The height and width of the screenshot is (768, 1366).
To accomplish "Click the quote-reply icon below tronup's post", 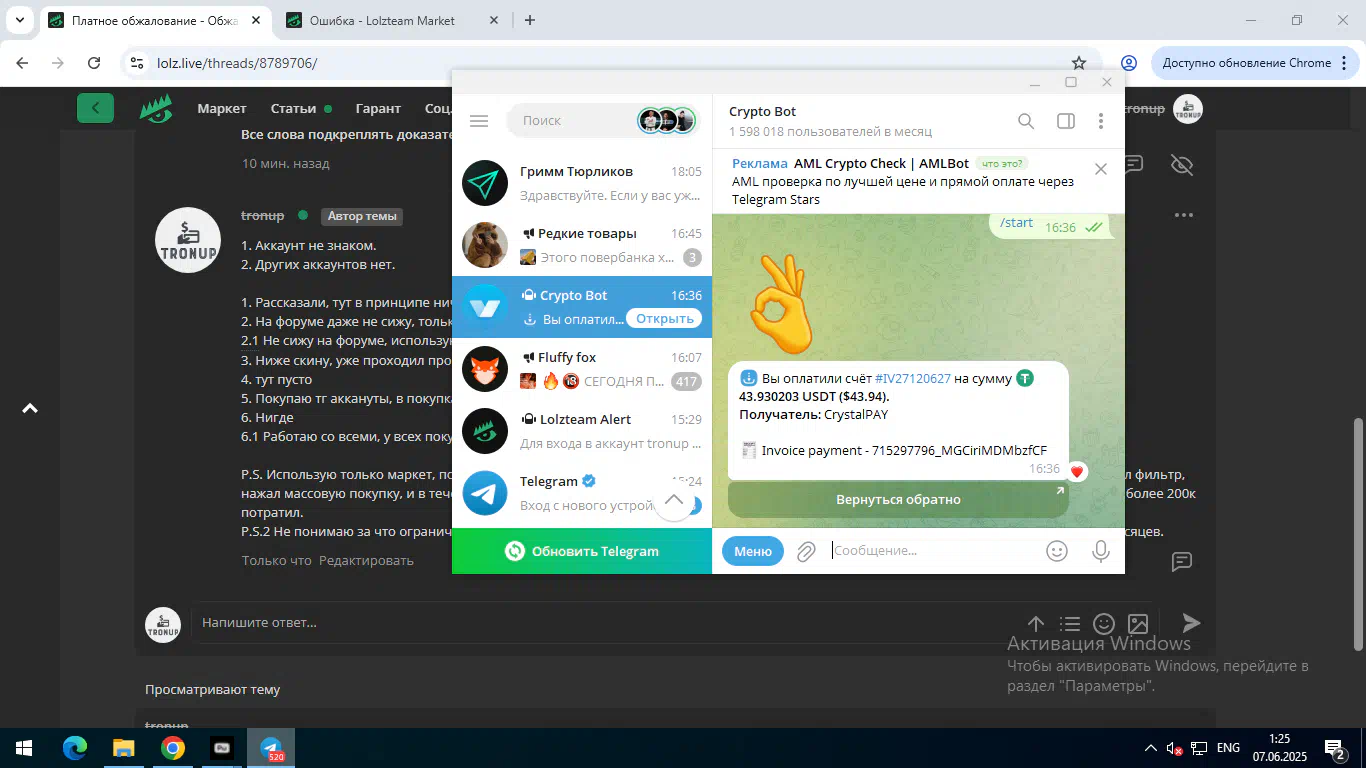I will (1181, 561).
